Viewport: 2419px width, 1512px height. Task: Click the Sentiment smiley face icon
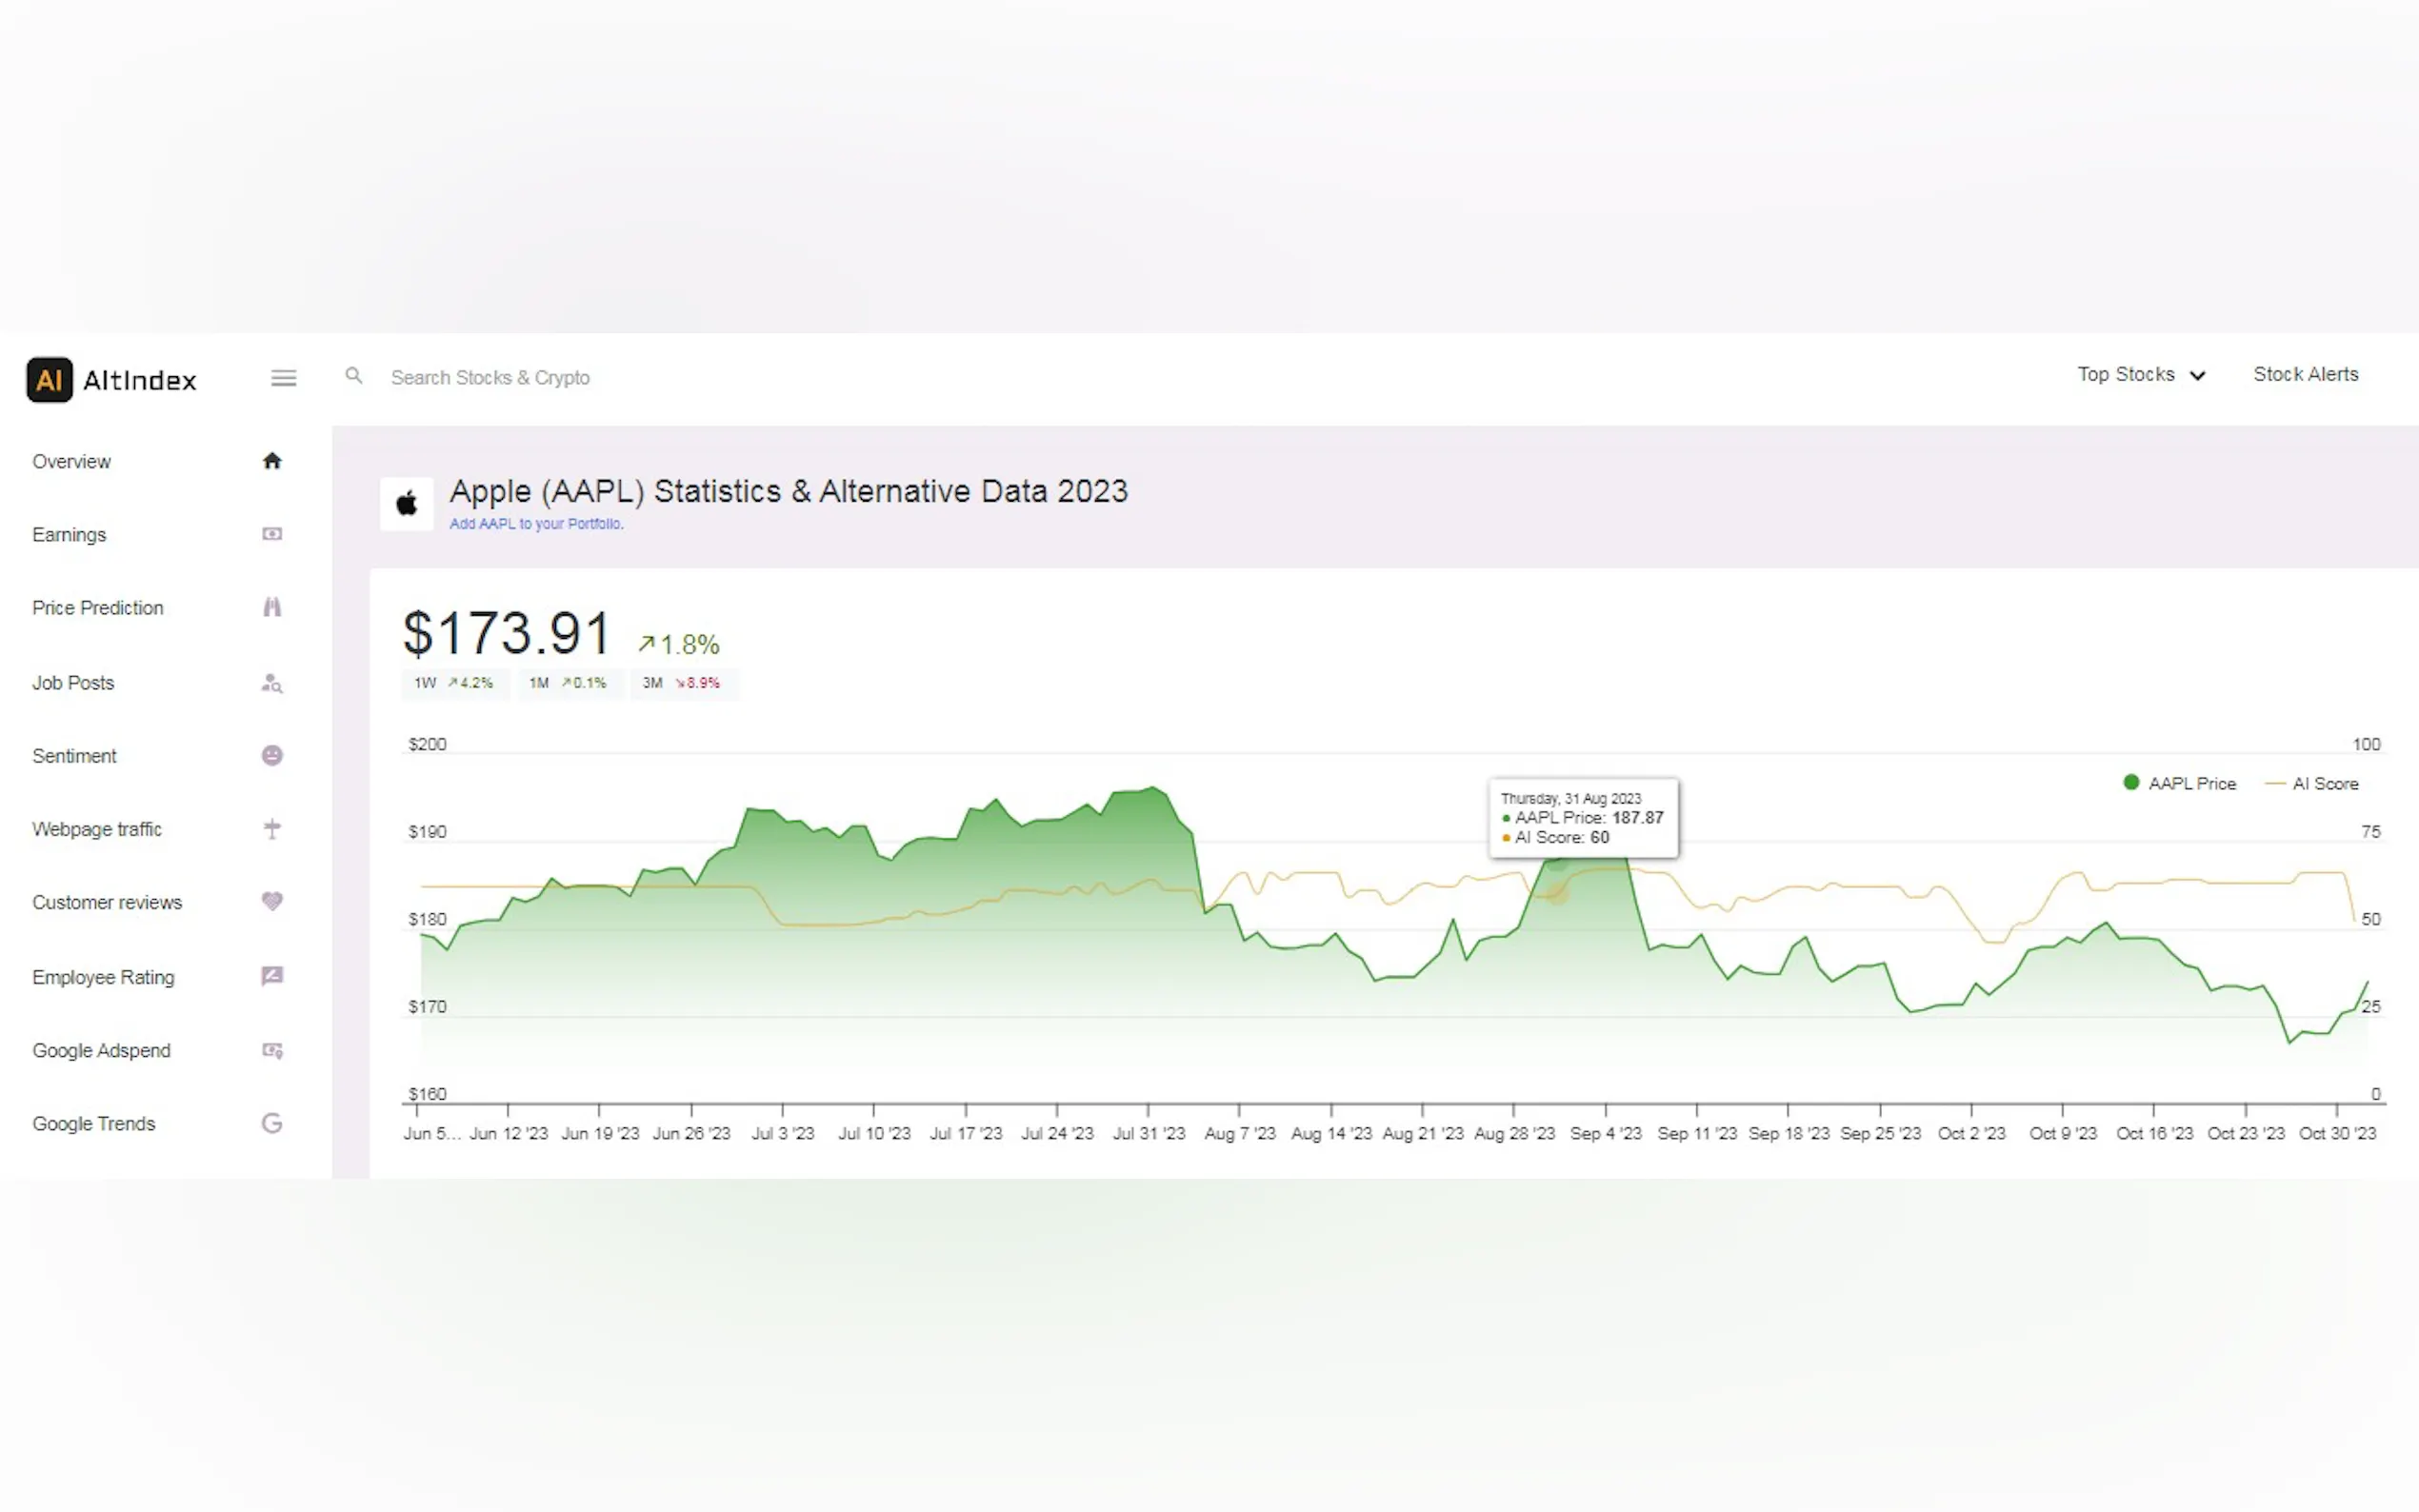(x=272, y=755)
